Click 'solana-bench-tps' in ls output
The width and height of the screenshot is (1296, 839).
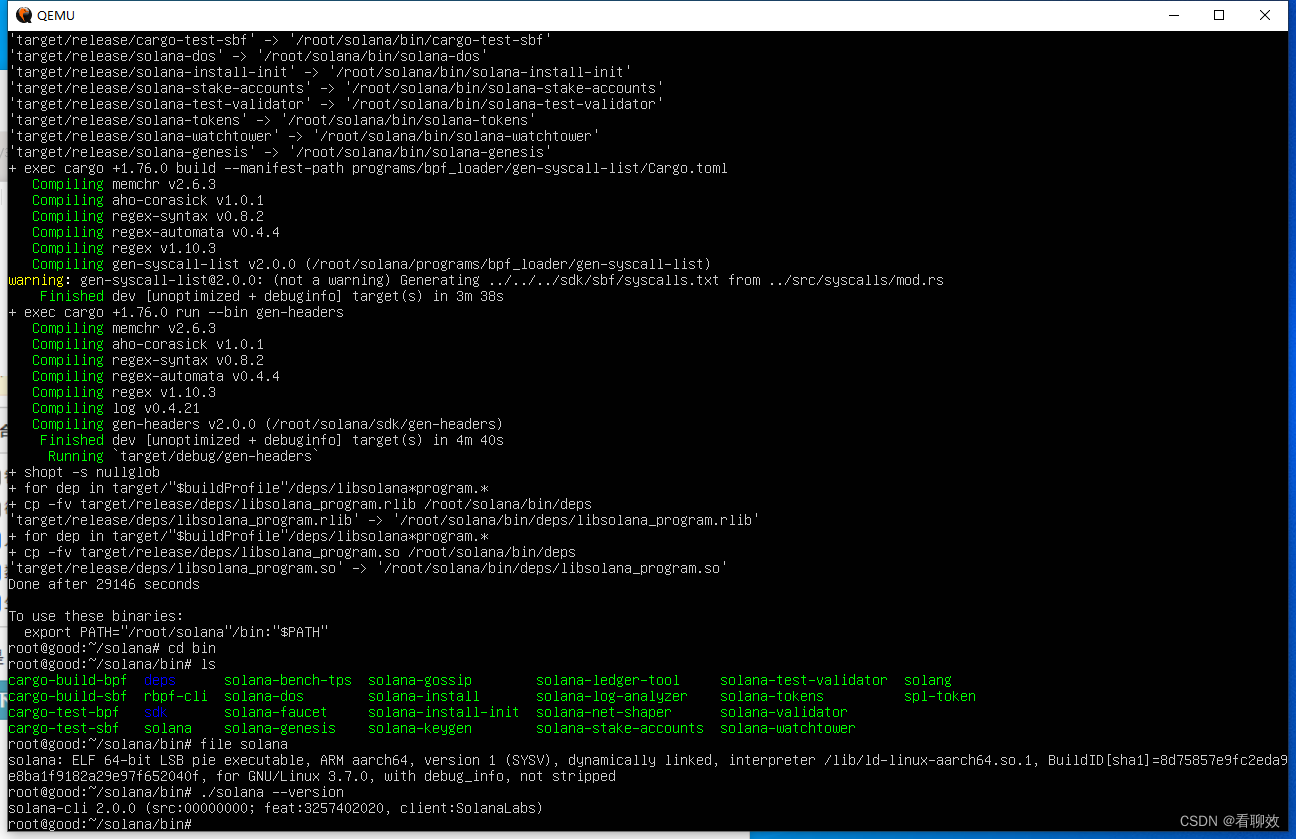coord(288,680)
